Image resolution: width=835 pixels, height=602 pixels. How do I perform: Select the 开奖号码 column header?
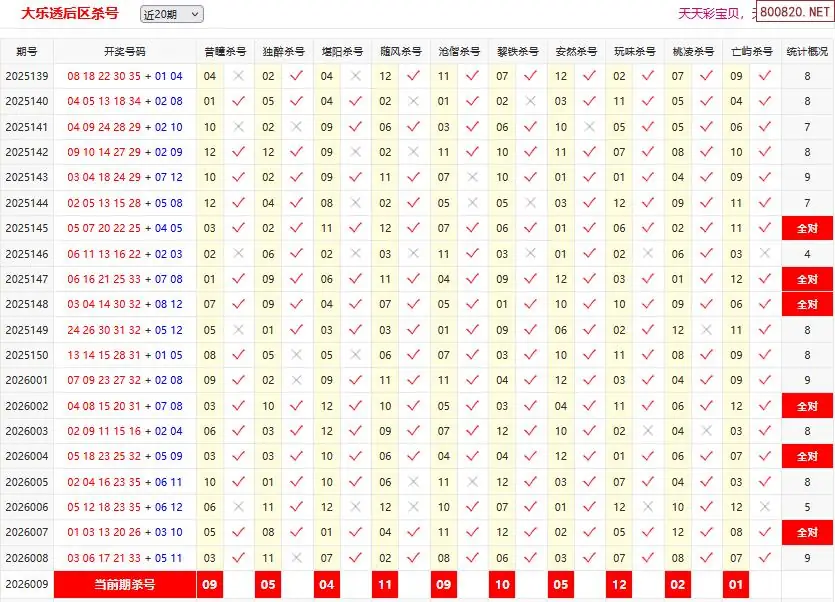point(125,51)
